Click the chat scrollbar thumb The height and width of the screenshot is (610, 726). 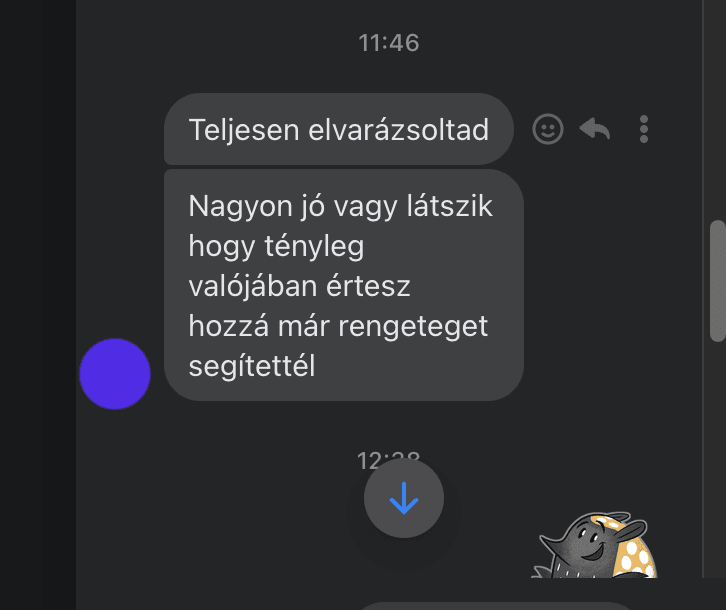pyautogui.click(x=718, y=281)
